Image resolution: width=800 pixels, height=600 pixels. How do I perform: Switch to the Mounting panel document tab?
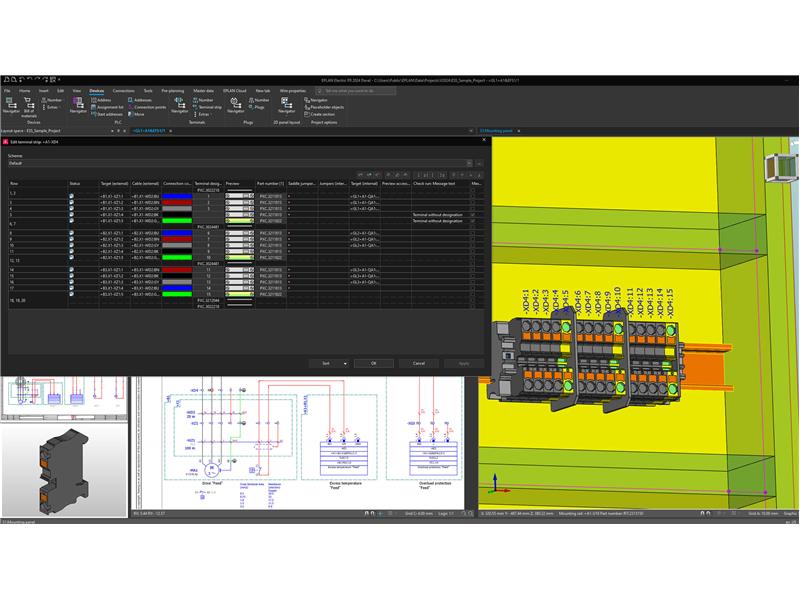point(496,131)
